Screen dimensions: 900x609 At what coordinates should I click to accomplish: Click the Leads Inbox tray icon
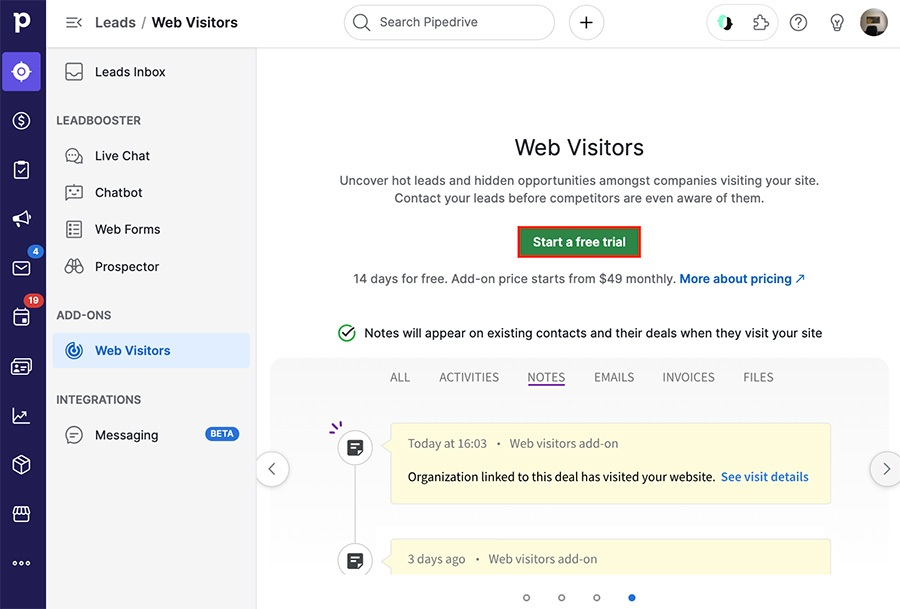pos(74,72)
